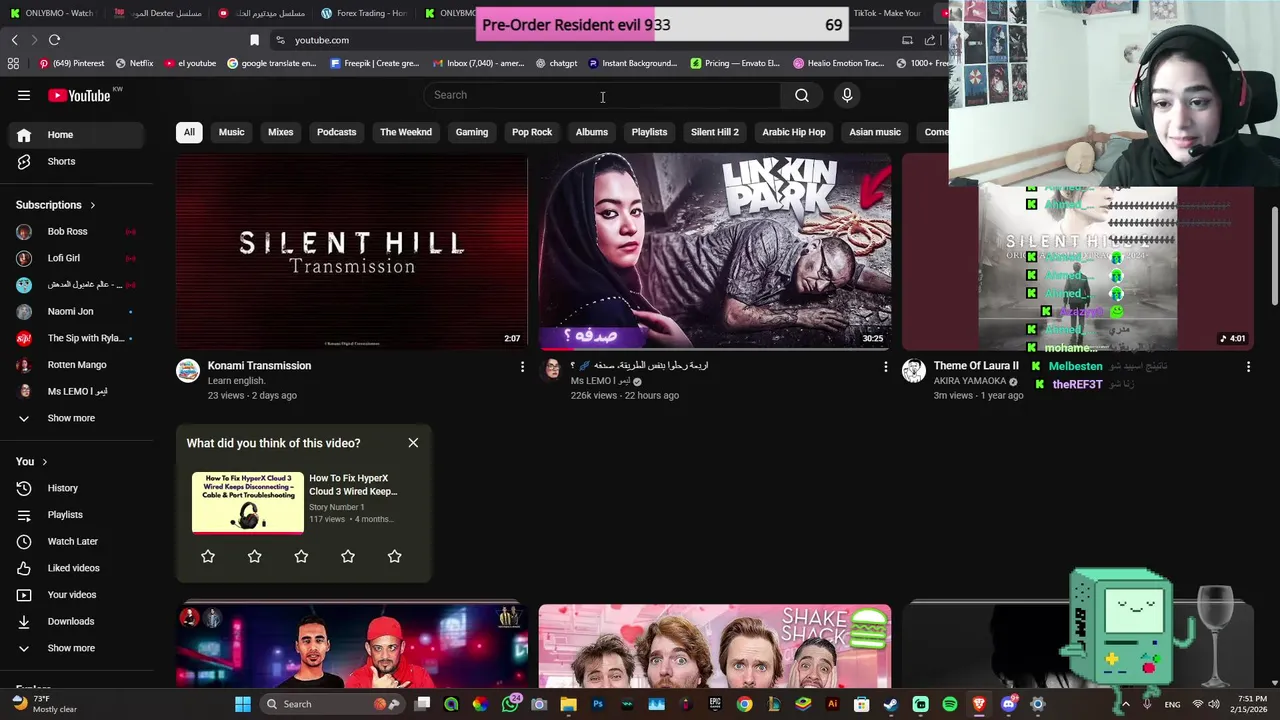Reload the page in the browser
The height and width of the screenshot is (720, 1280).
coord(54,40)
